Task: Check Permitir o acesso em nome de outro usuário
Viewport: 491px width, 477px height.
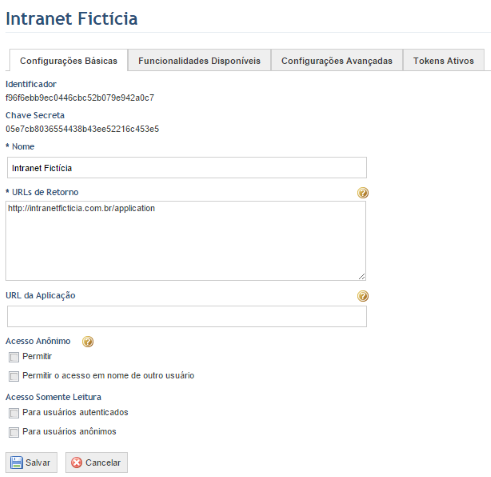Action: point(14,376)
